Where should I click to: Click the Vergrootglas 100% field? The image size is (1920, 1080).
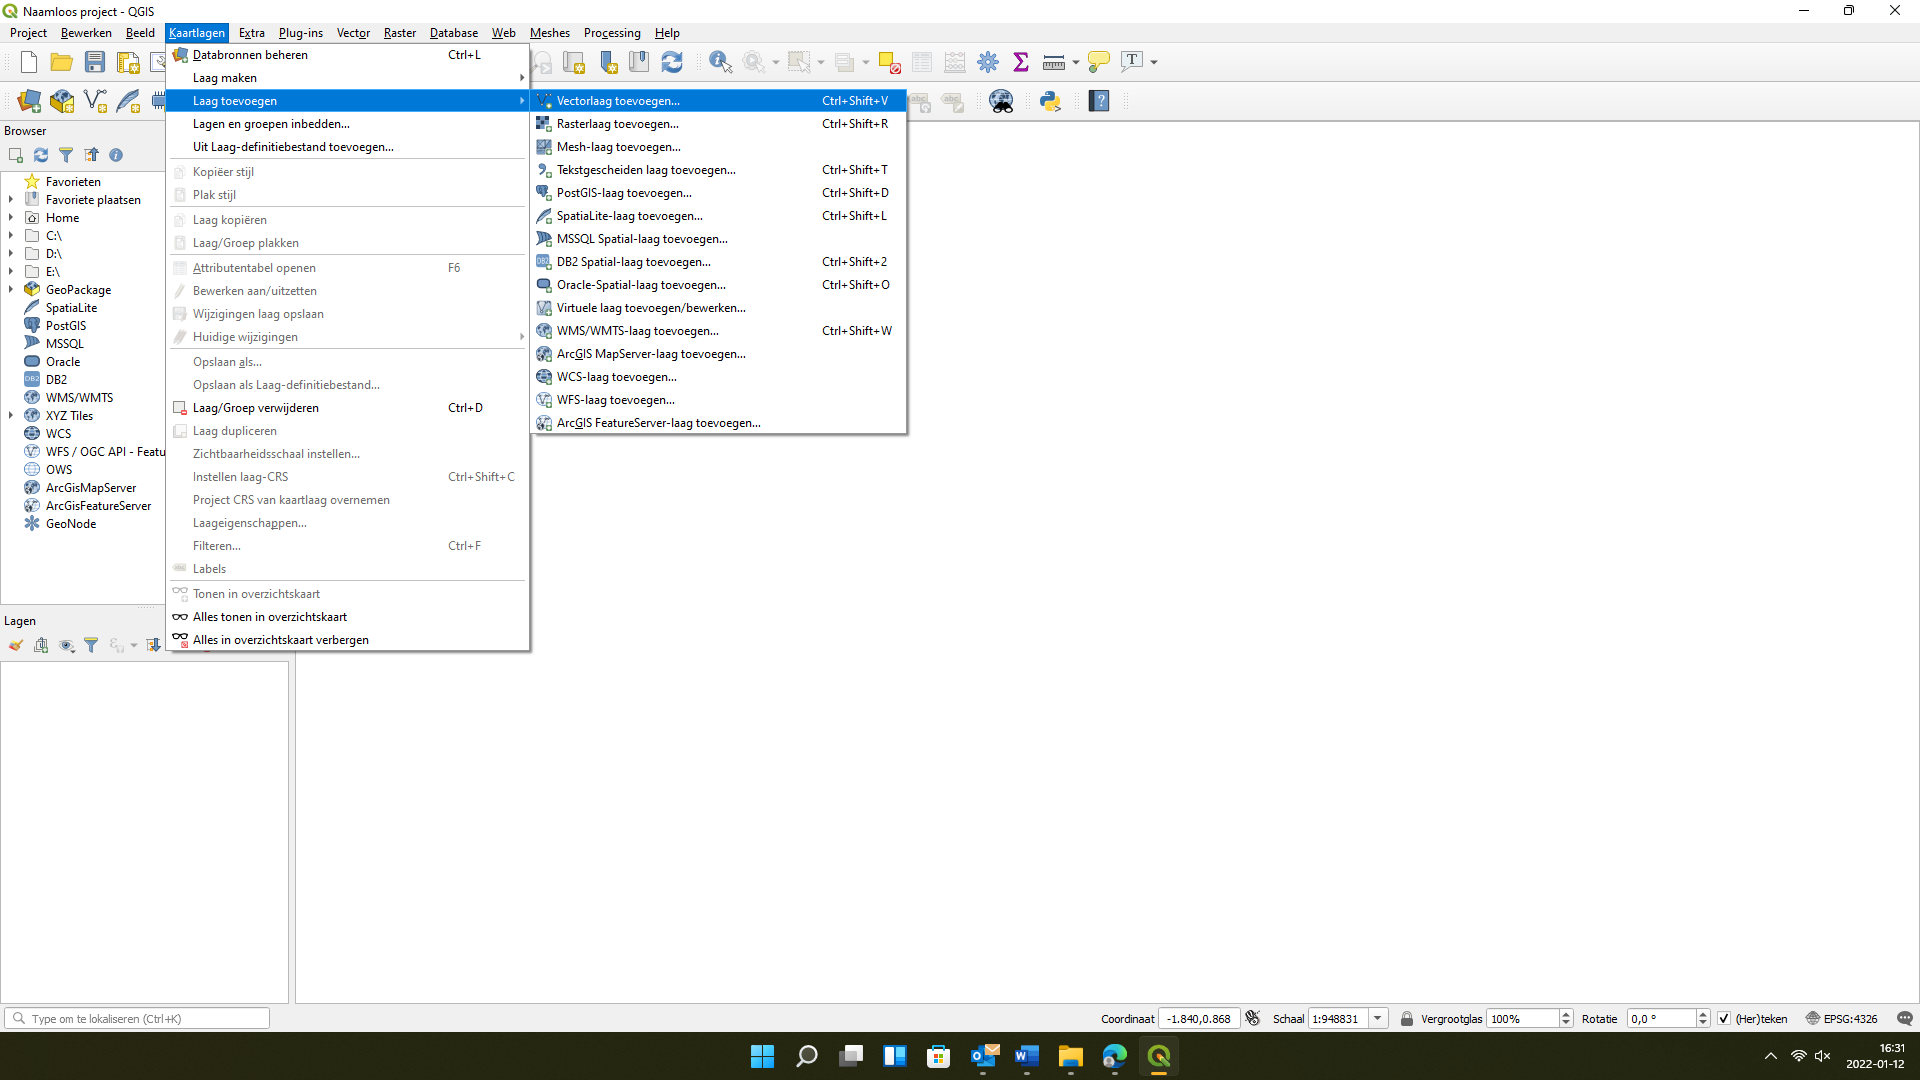pyautogui.click(x=1522, y=1018)
